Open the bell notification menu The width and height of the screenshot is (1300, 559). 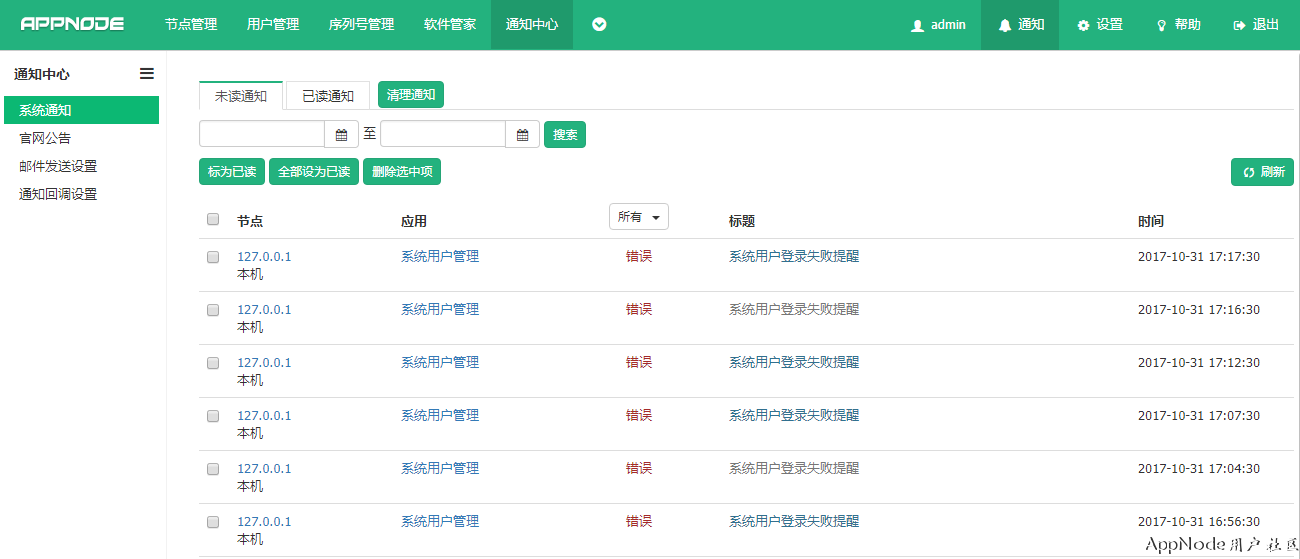1020,25
